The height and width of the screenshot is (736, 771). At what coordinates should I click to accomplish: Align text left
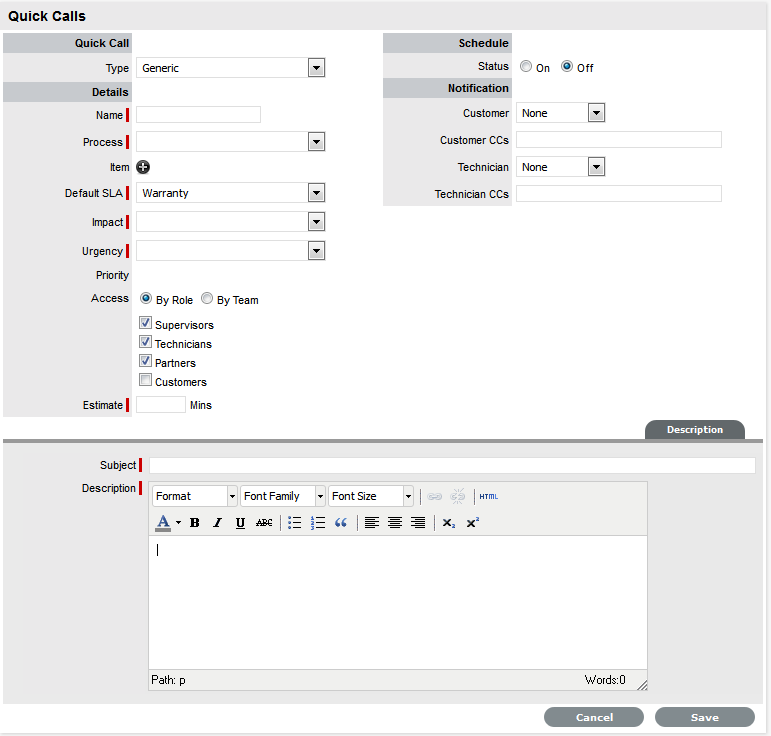(x=372, y=523)
